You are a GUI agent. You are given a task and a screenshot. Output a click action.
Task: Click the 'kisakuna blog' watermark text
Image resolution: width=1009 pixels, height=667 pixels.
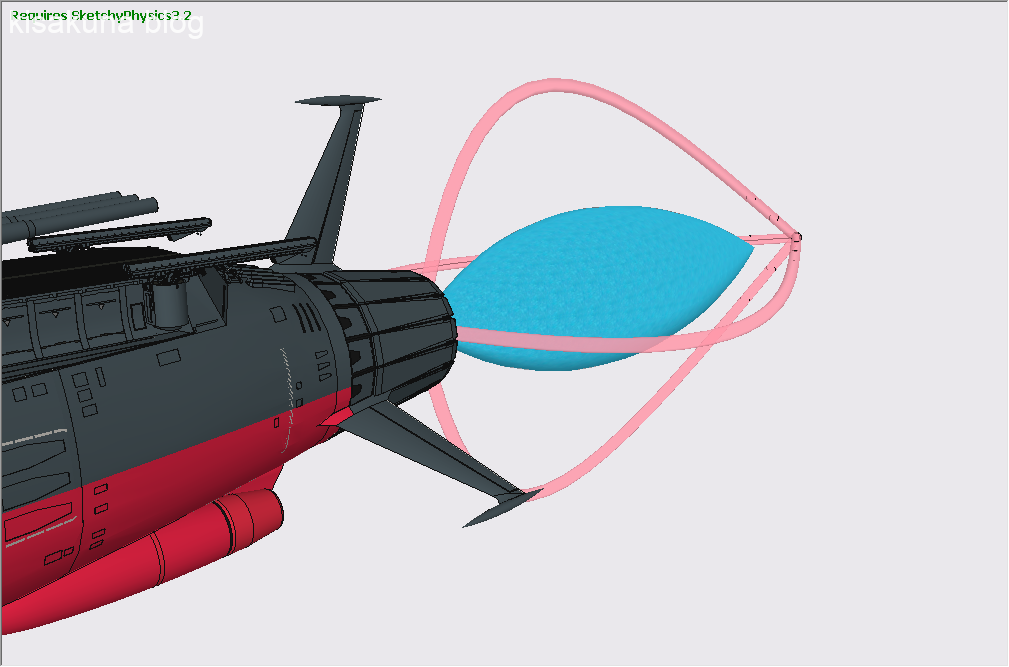(106, 25)
